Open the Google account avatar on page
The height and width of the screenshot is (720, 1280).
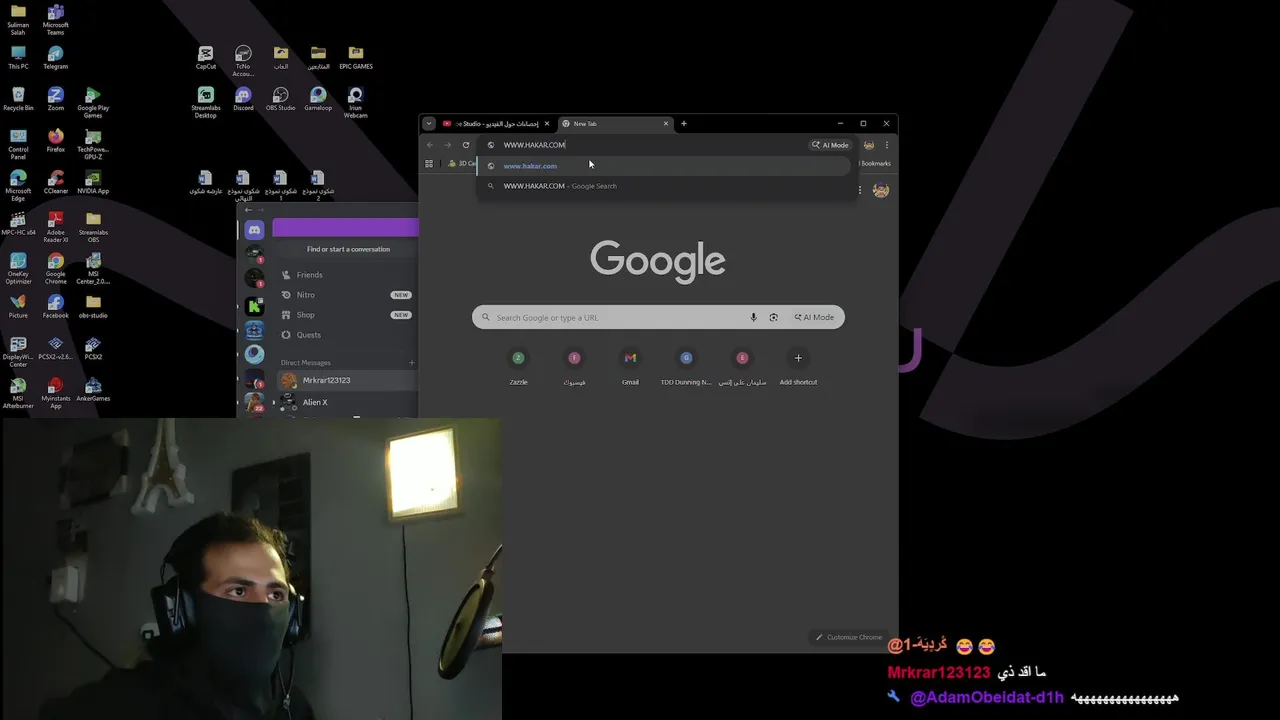(x=881, y=190)
